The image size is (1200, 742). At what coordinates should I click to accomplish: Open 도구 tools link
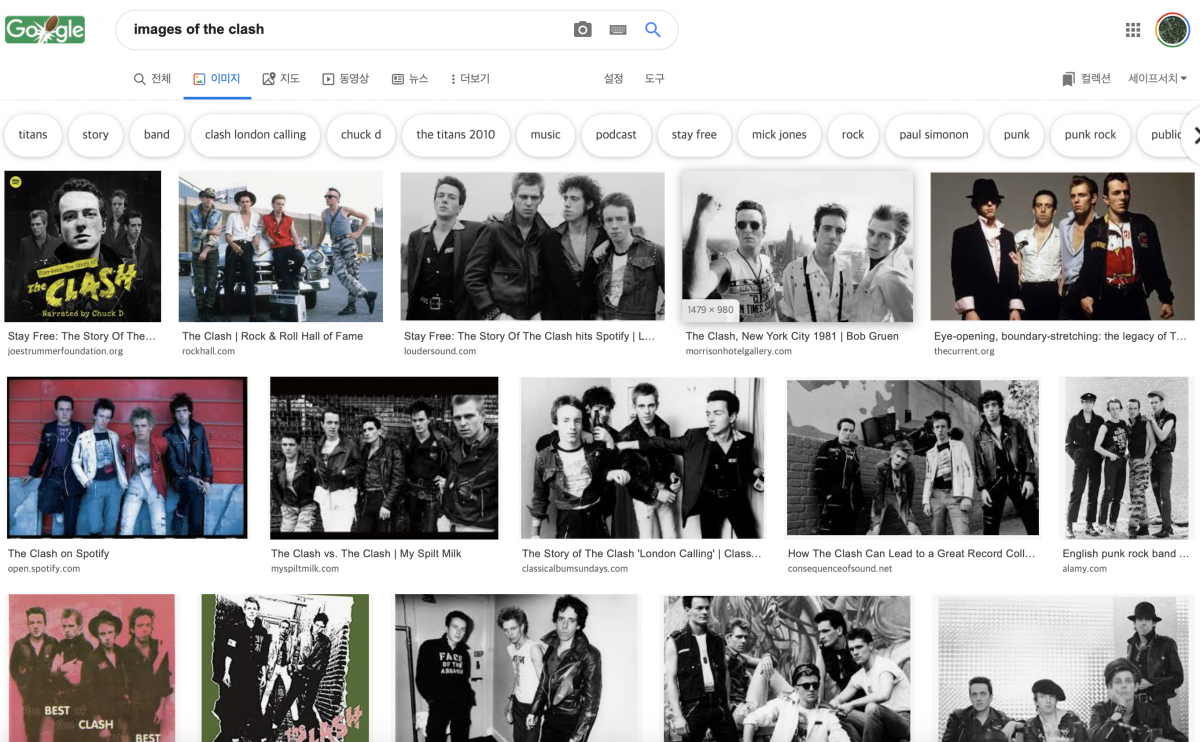[x=654, y=79]
